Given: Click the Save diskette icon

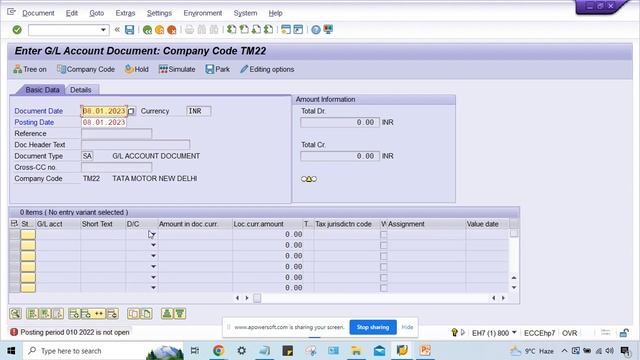Looking at the screenshot, I should coord(129,30).
